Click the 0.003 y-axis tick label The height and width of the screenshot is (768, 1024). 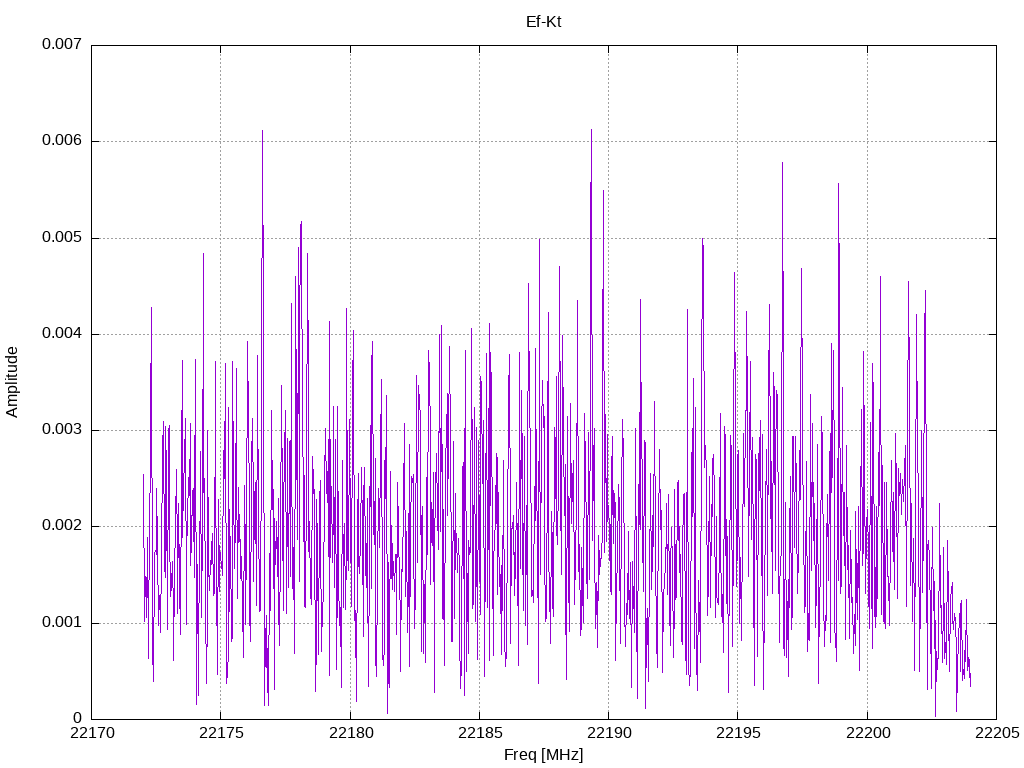coord(62,430)
